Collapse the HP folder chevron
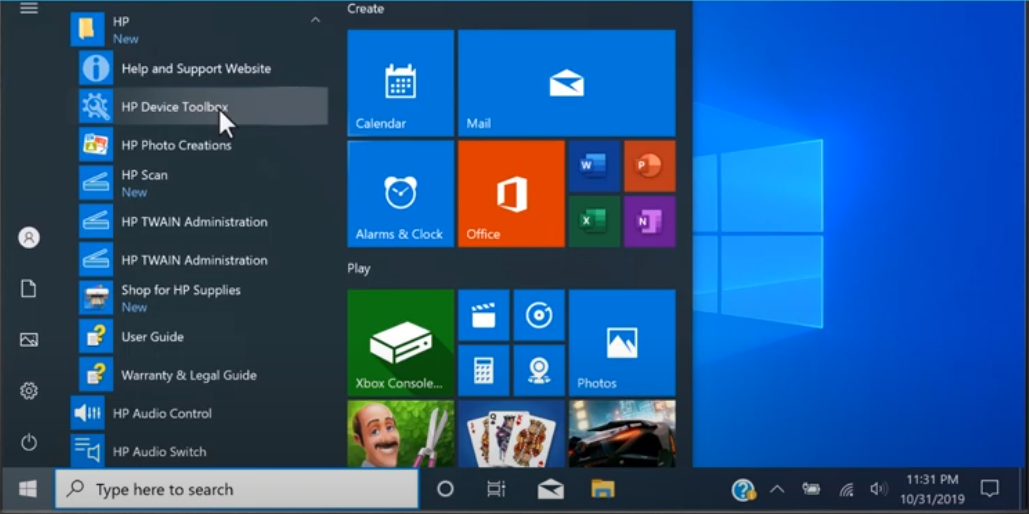This screenshot has width=1029, height=514. coord(315,20)
